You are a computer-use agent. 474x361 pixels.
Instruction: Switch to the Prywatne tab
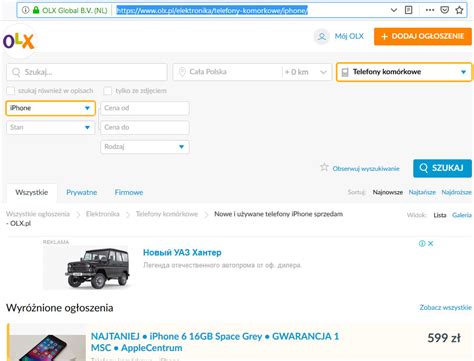[82, 192]
